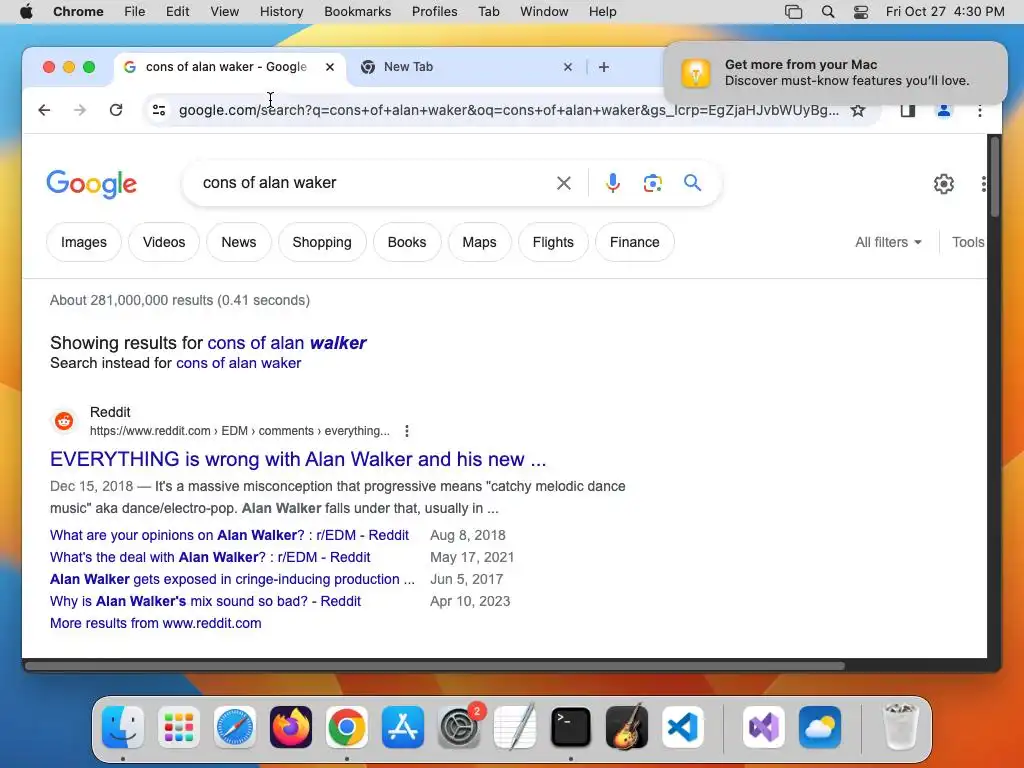1024x768 pixels.
Task: Open Spotlight search in menu bar
Action: coord(827,12)
